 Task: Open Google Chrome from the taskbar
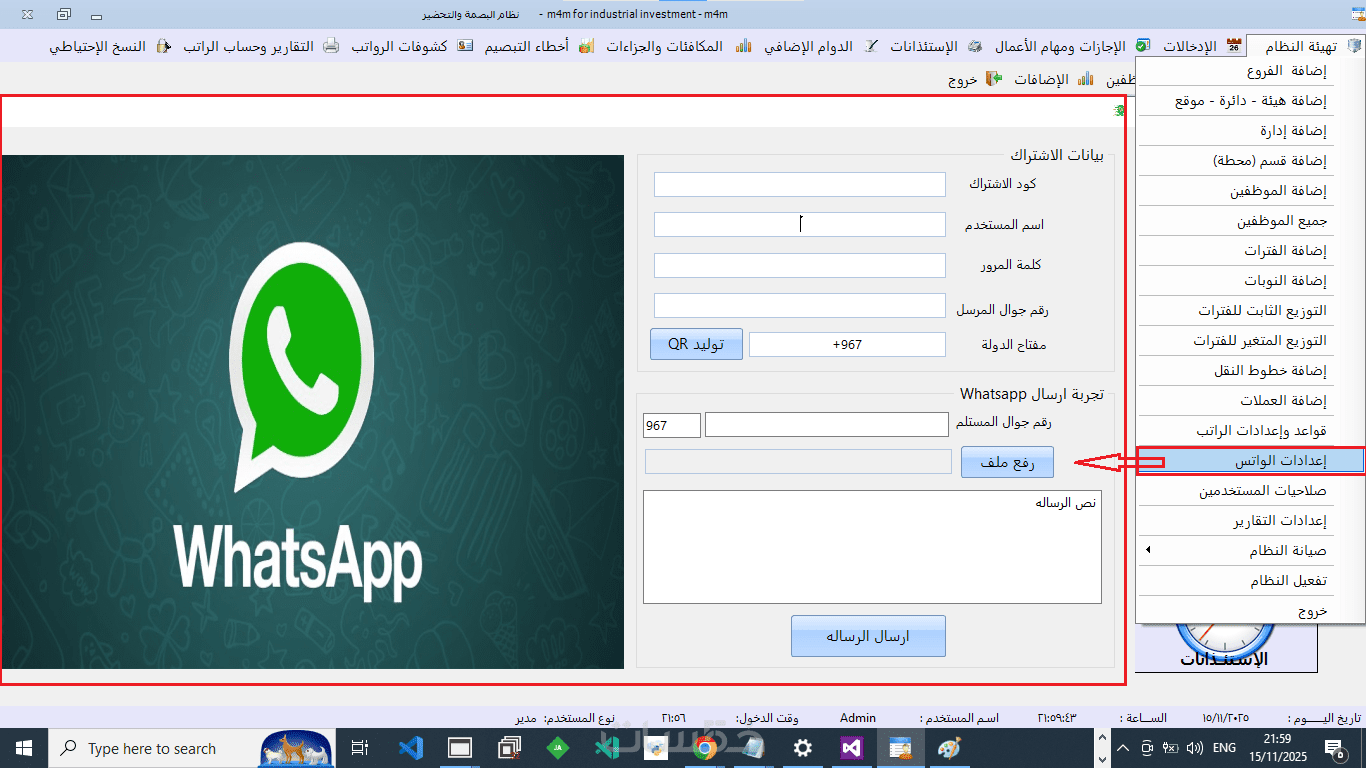coord(705,748)
